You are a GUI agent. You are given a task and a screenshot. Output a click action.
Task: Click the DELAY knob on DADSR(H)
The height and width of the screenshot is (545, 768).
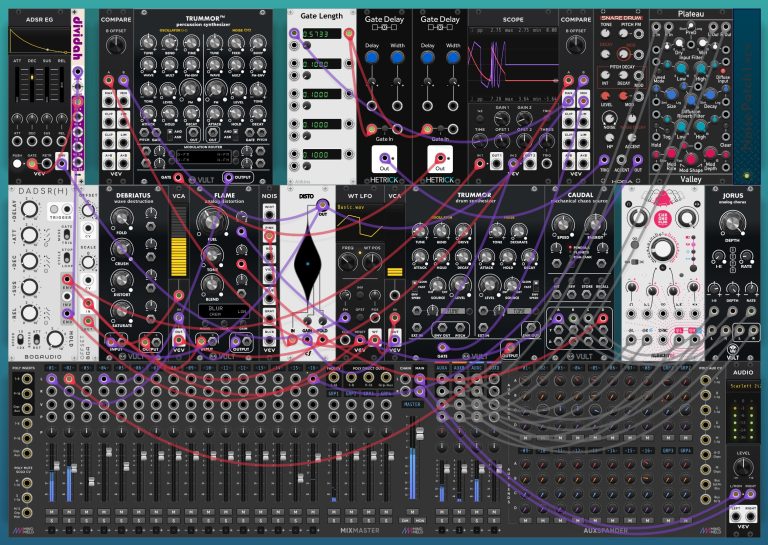pos(29,209)
